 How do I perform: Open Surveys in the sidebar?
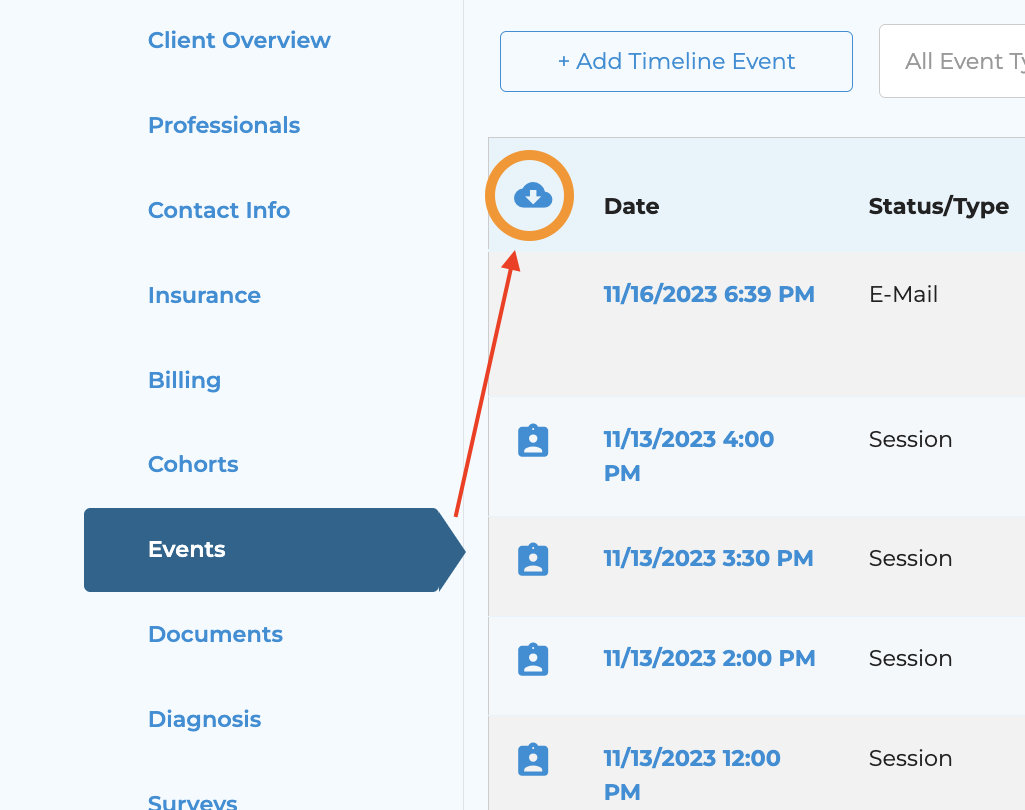[192, 802]
